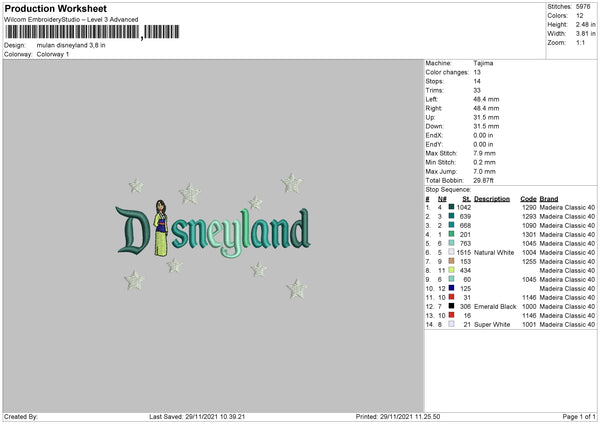Select the Emerald Black color swatch
This screenshot has height=424, width=600.
coord(451,306)
